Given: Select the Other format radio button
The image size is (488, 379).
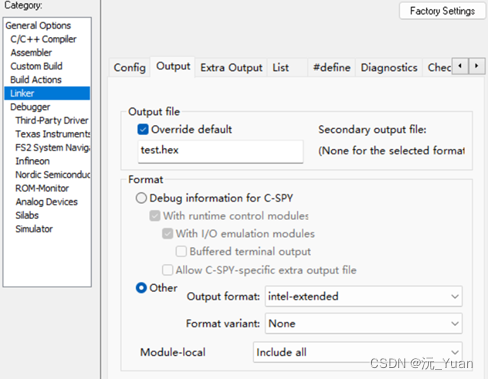Looking at the screenshot, I should (141, 288).
